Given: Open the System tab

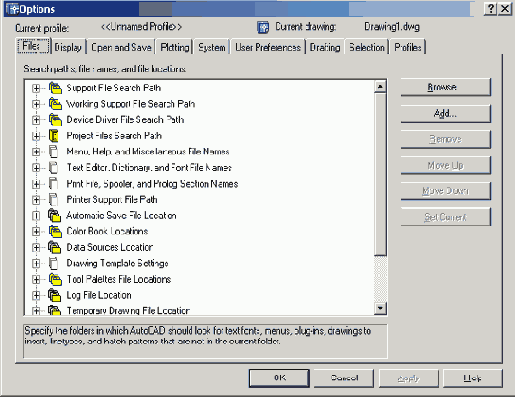Looking at the screenshot, I should [x=212, y=47].
